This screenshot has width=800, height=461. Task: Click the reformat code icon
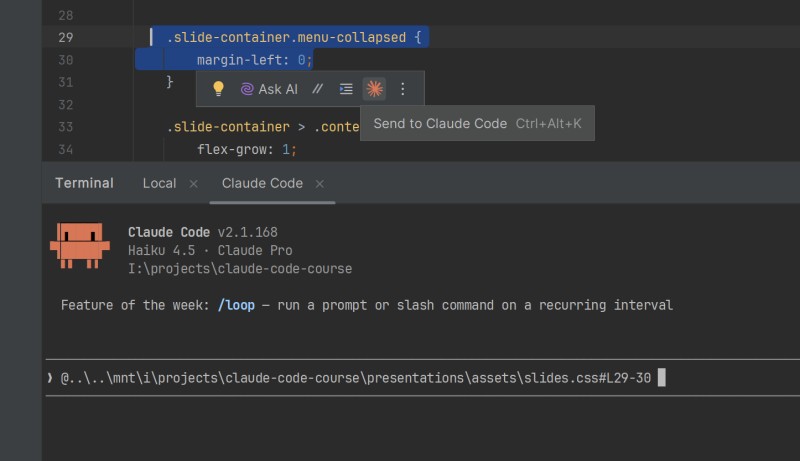coord(346,89)
